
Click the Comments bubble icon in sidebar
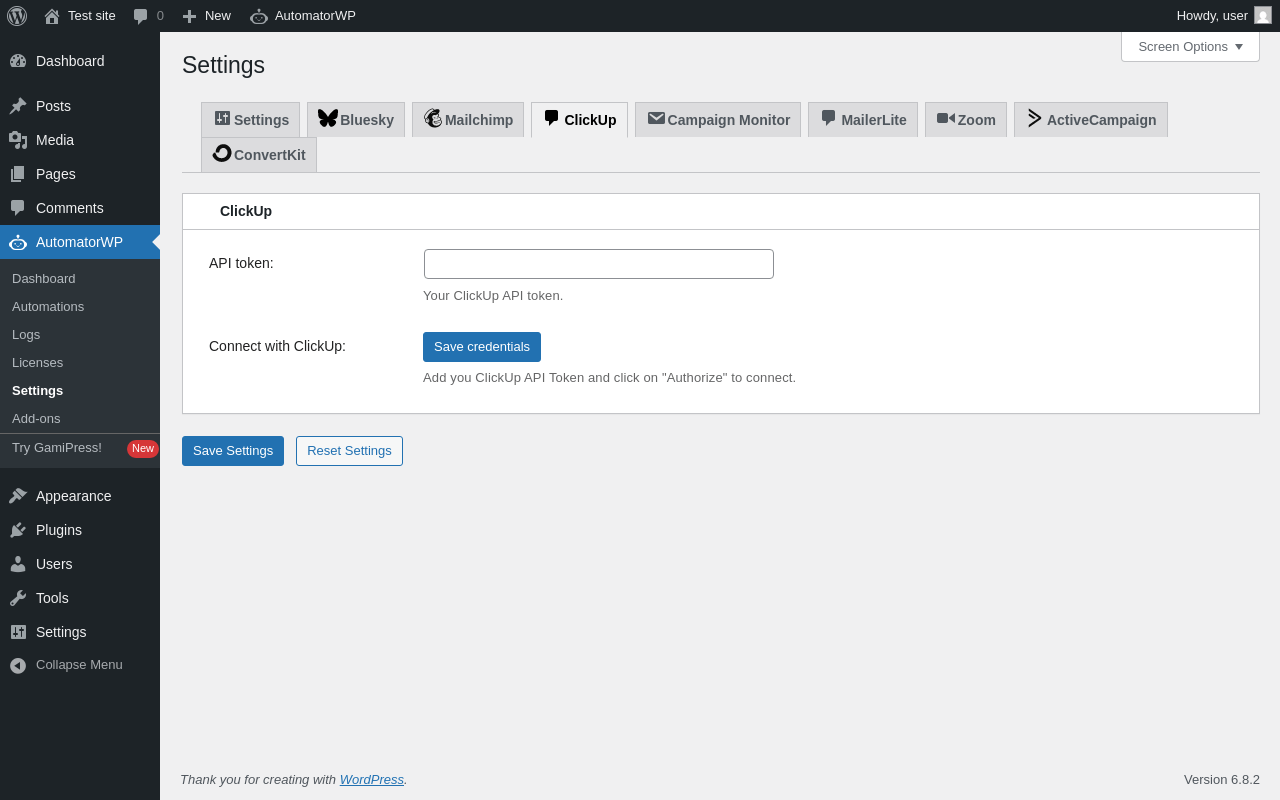click(x=18, y=208)
